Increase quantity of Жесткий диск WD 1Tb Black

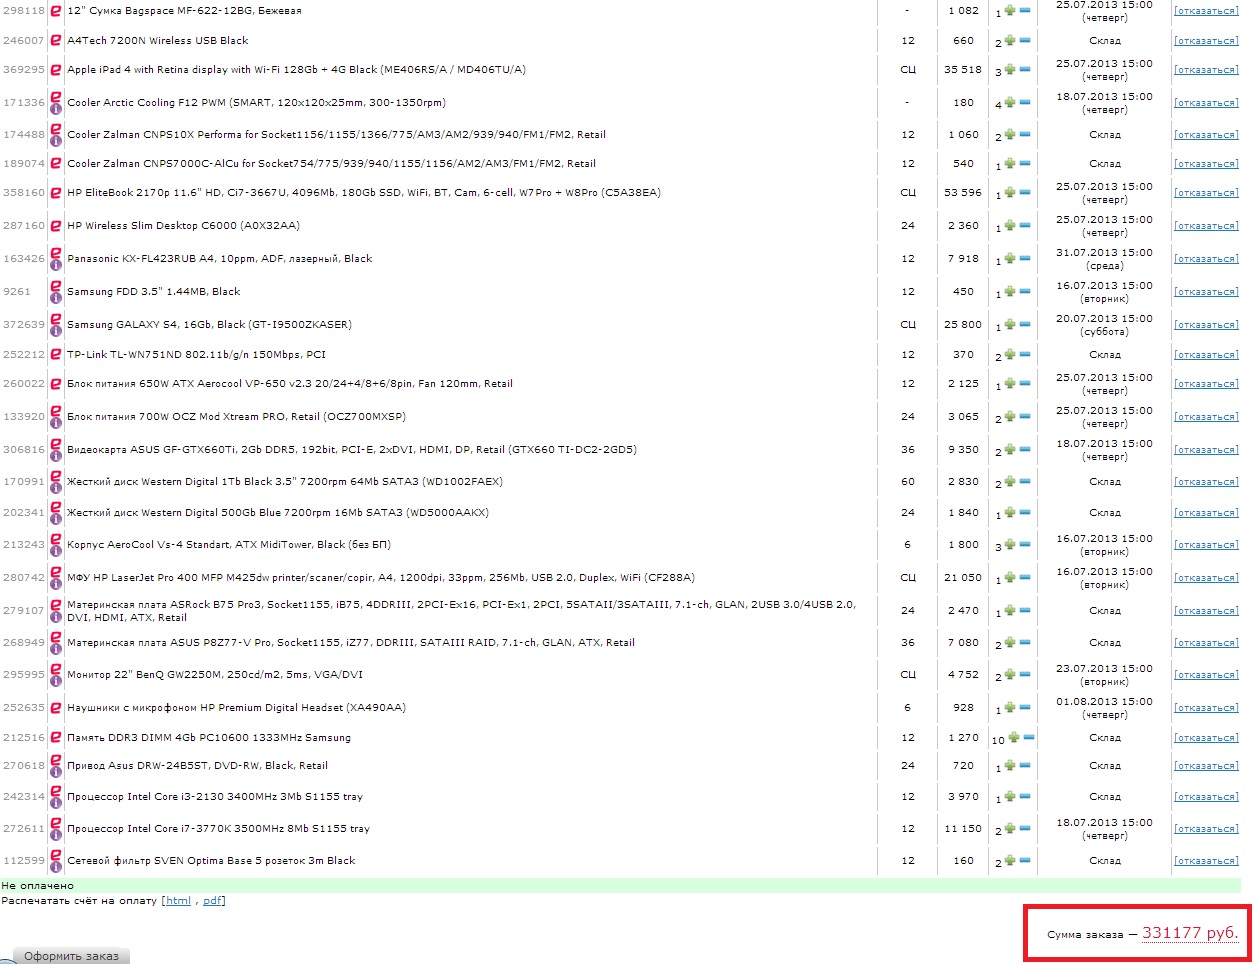pos(1010,482)
